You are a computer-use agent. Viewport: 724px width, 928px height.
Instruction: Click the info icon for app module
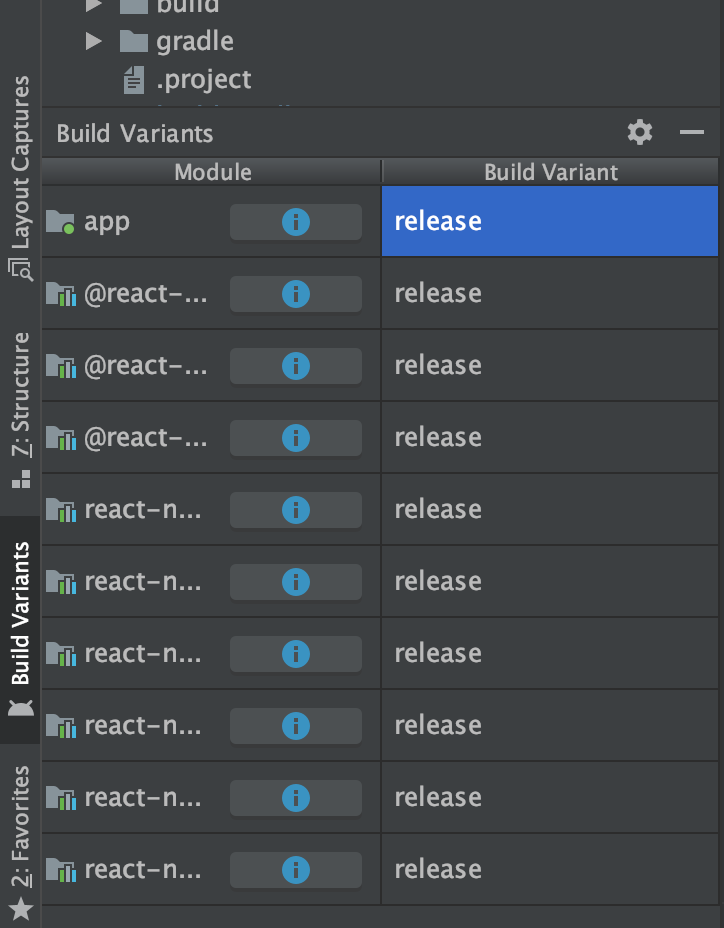click(295, 222)
